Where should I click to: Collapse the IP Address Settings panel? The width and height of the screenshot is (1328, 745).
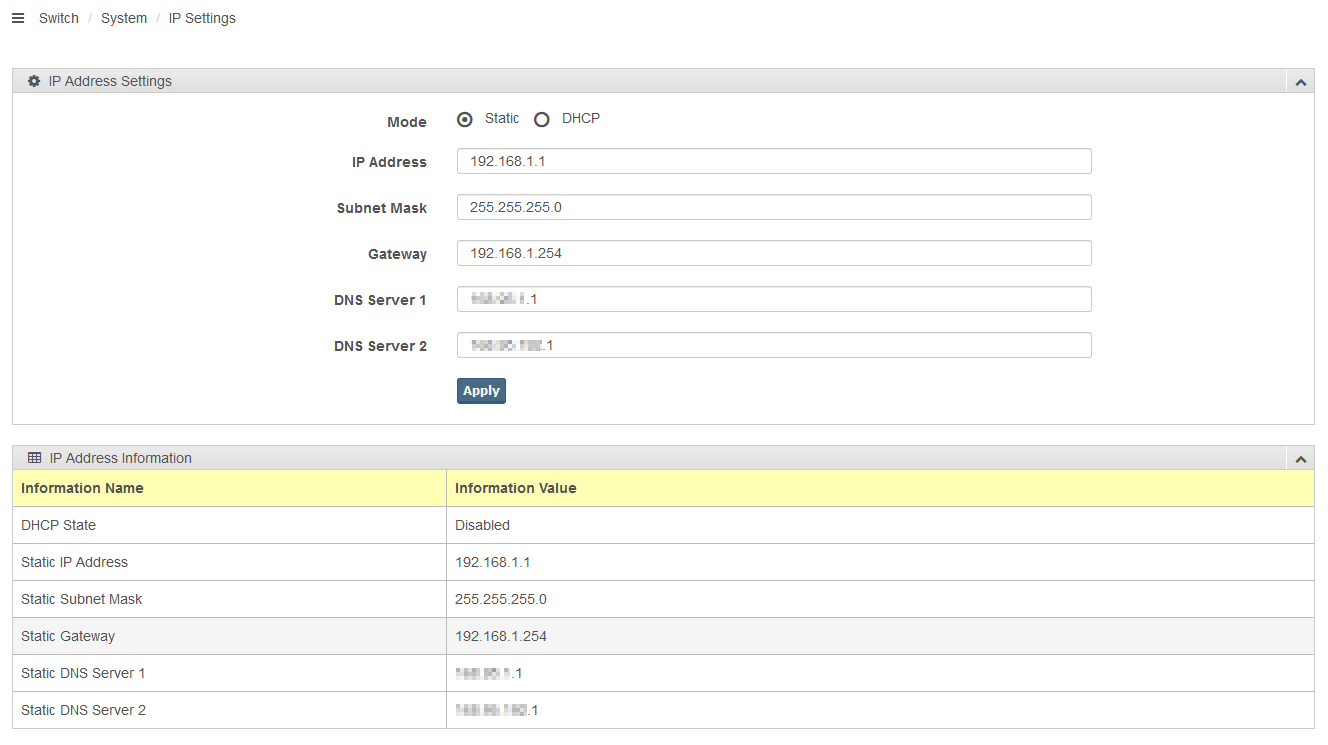point(1300,82)
